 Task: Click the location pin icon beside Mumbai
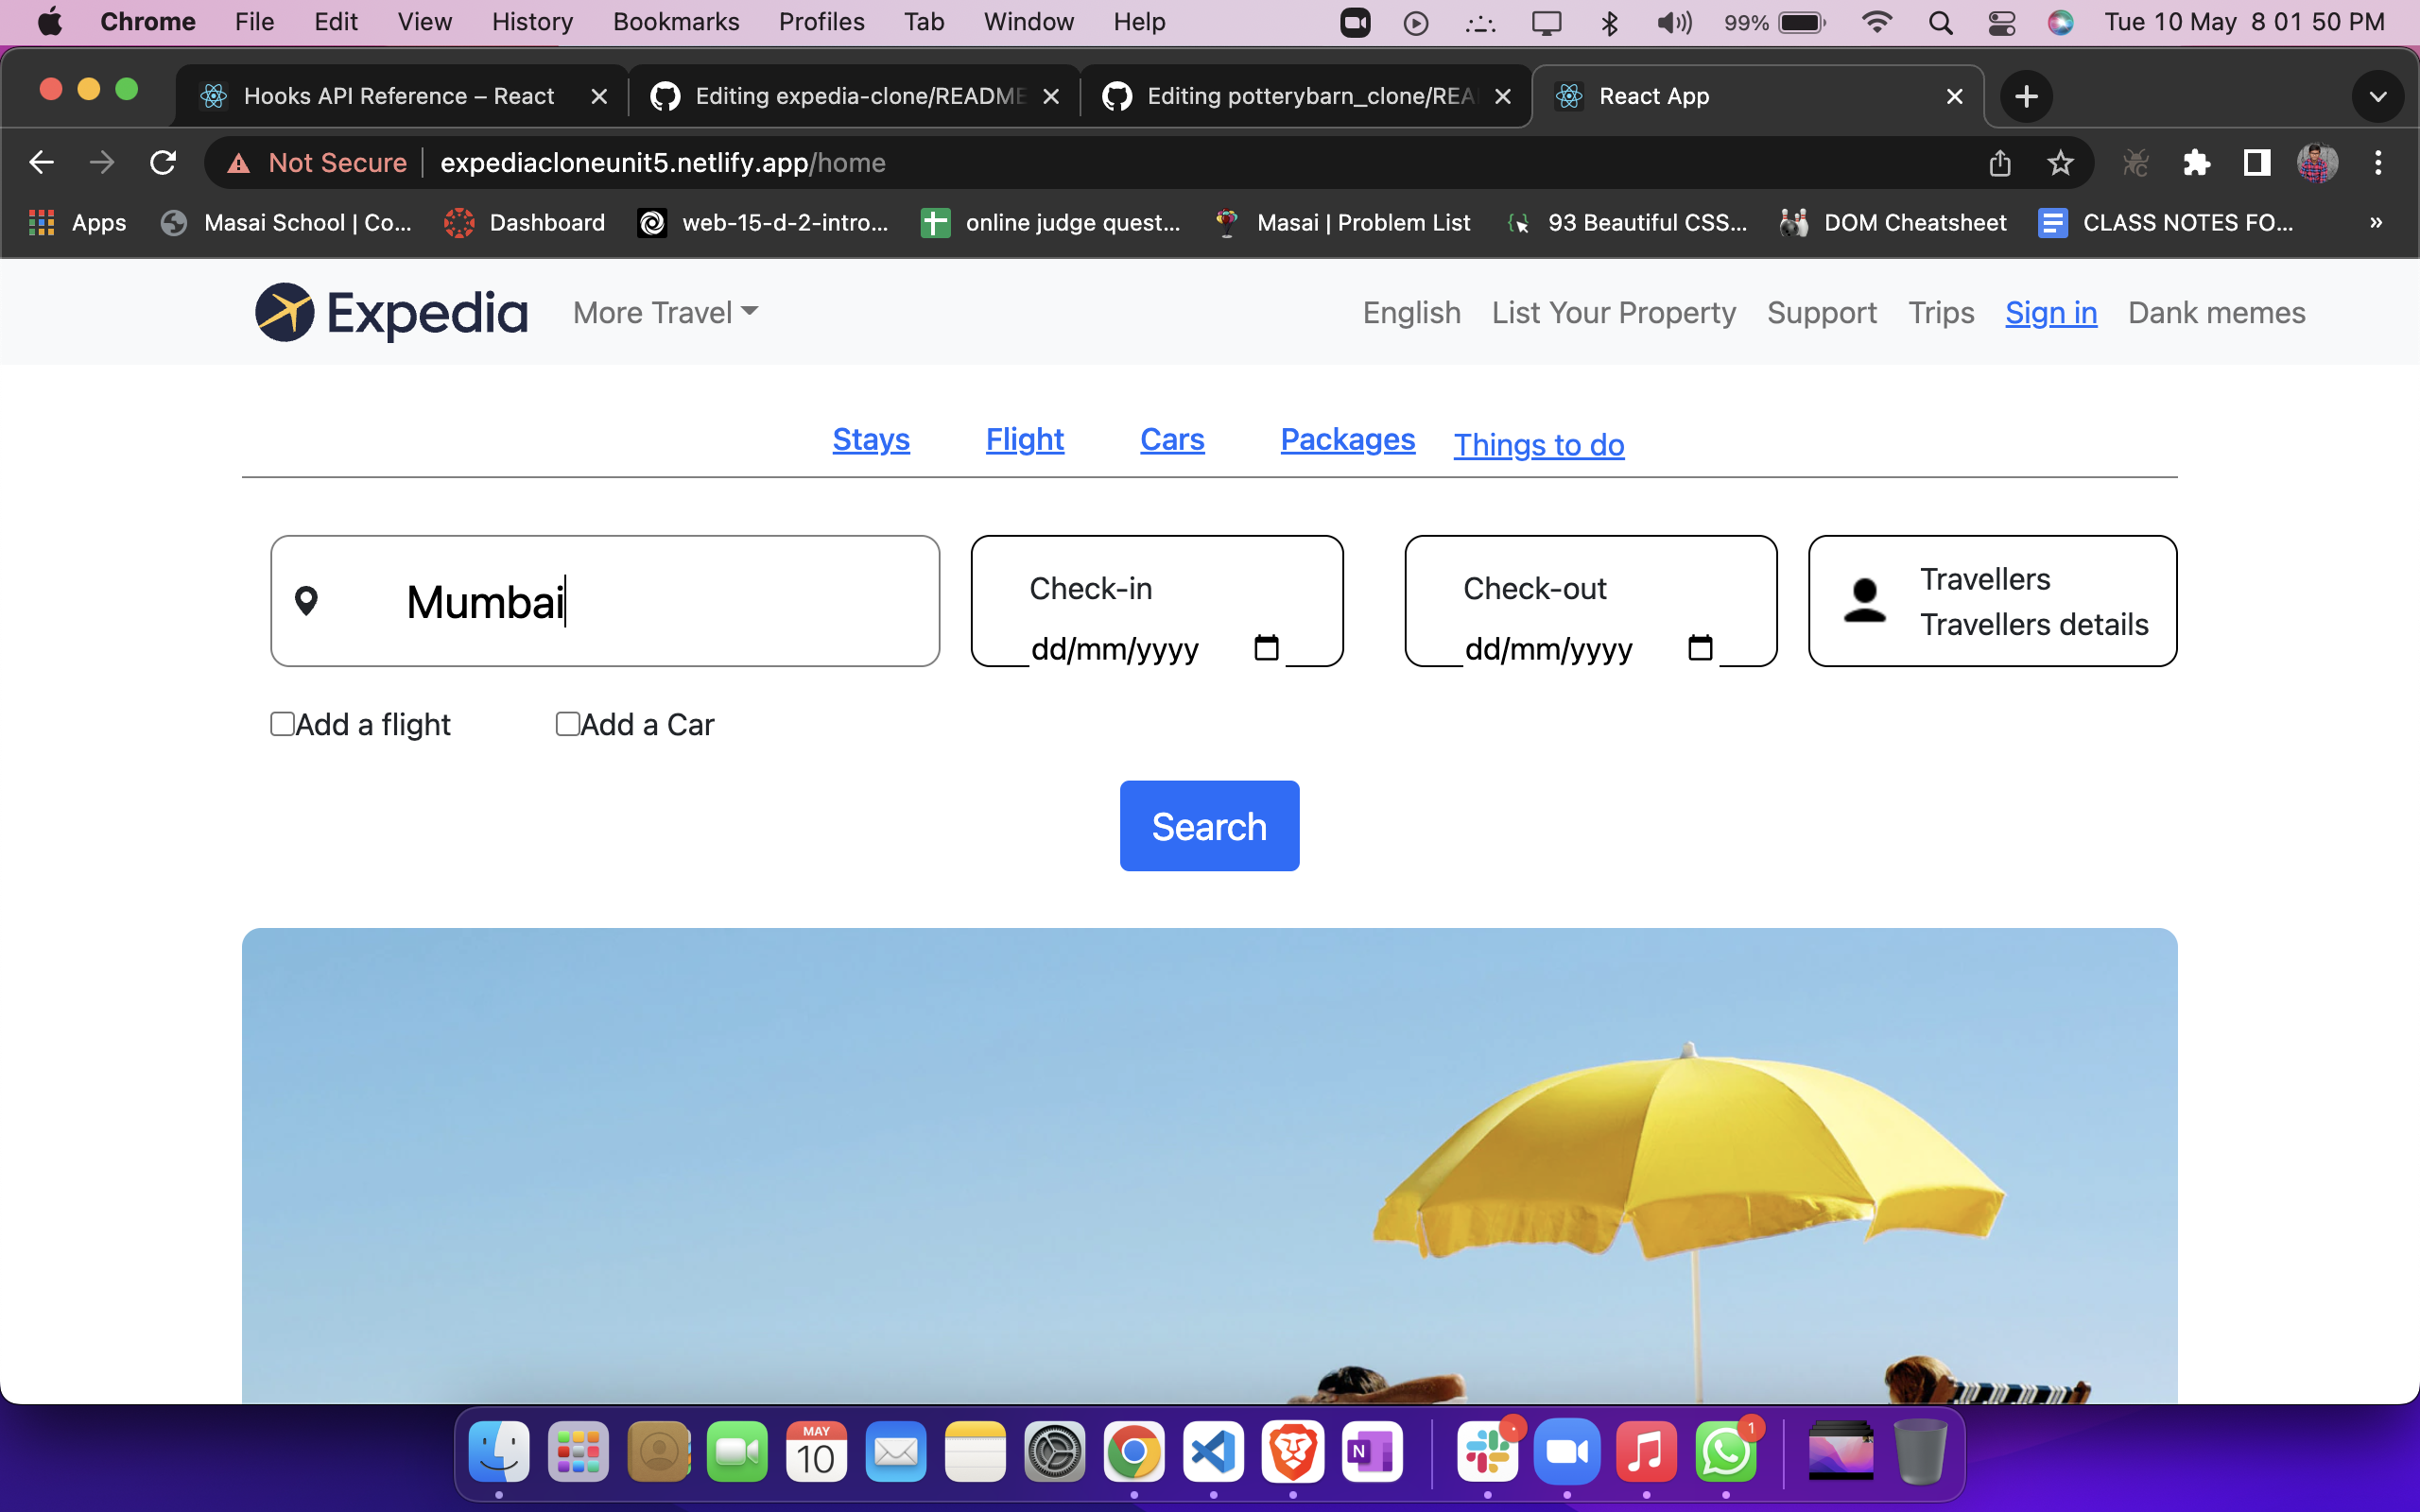click(x=307, y=600)
